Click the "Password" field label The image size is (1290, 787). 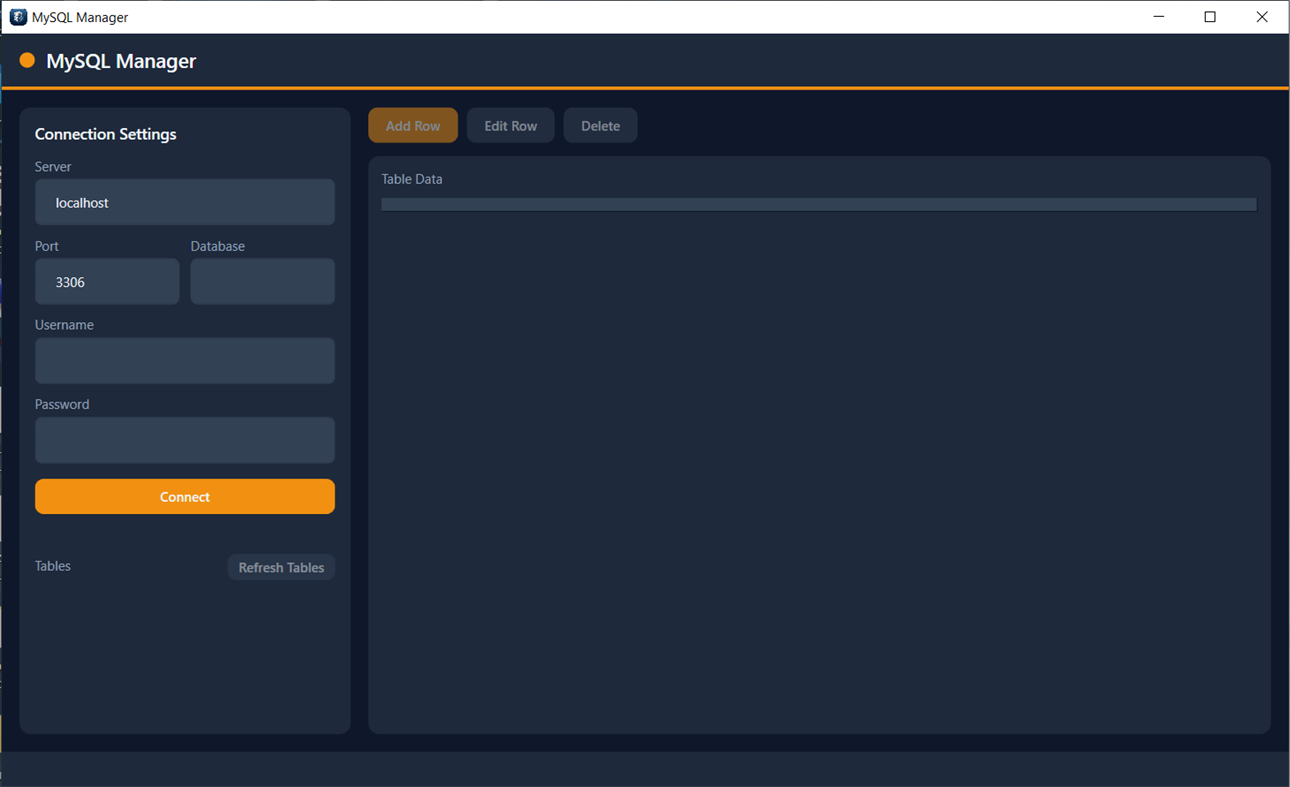tap(62, 404)
